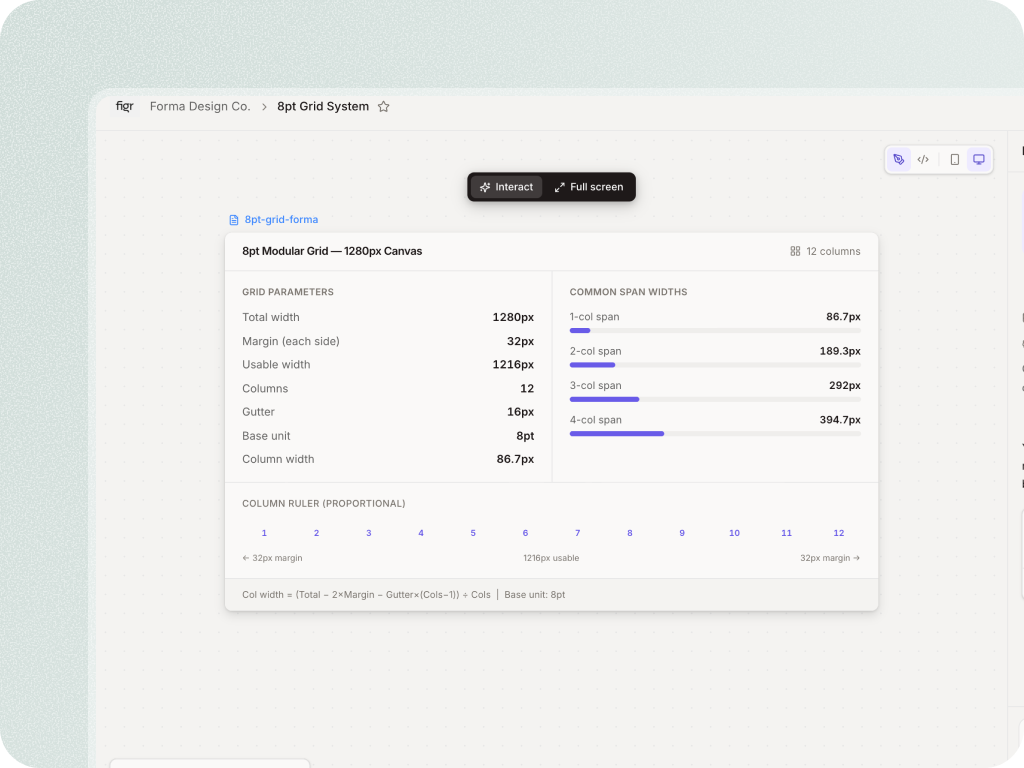This screenshot has height=768, width=1024.
Task: Click the Columns value 12
Action: [527, 389]
